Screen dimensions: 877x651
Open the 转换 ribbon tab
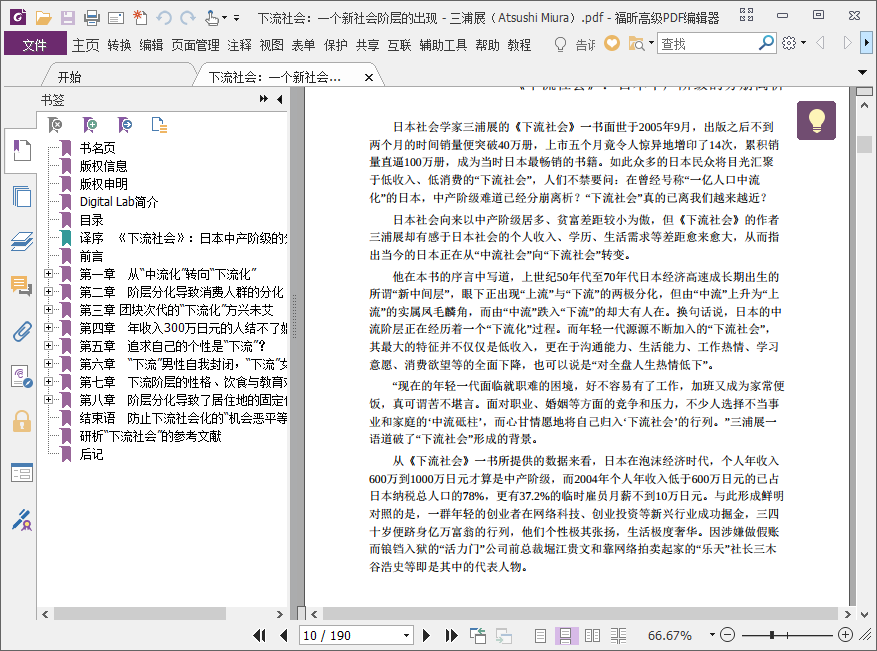[x=119, y=45]
